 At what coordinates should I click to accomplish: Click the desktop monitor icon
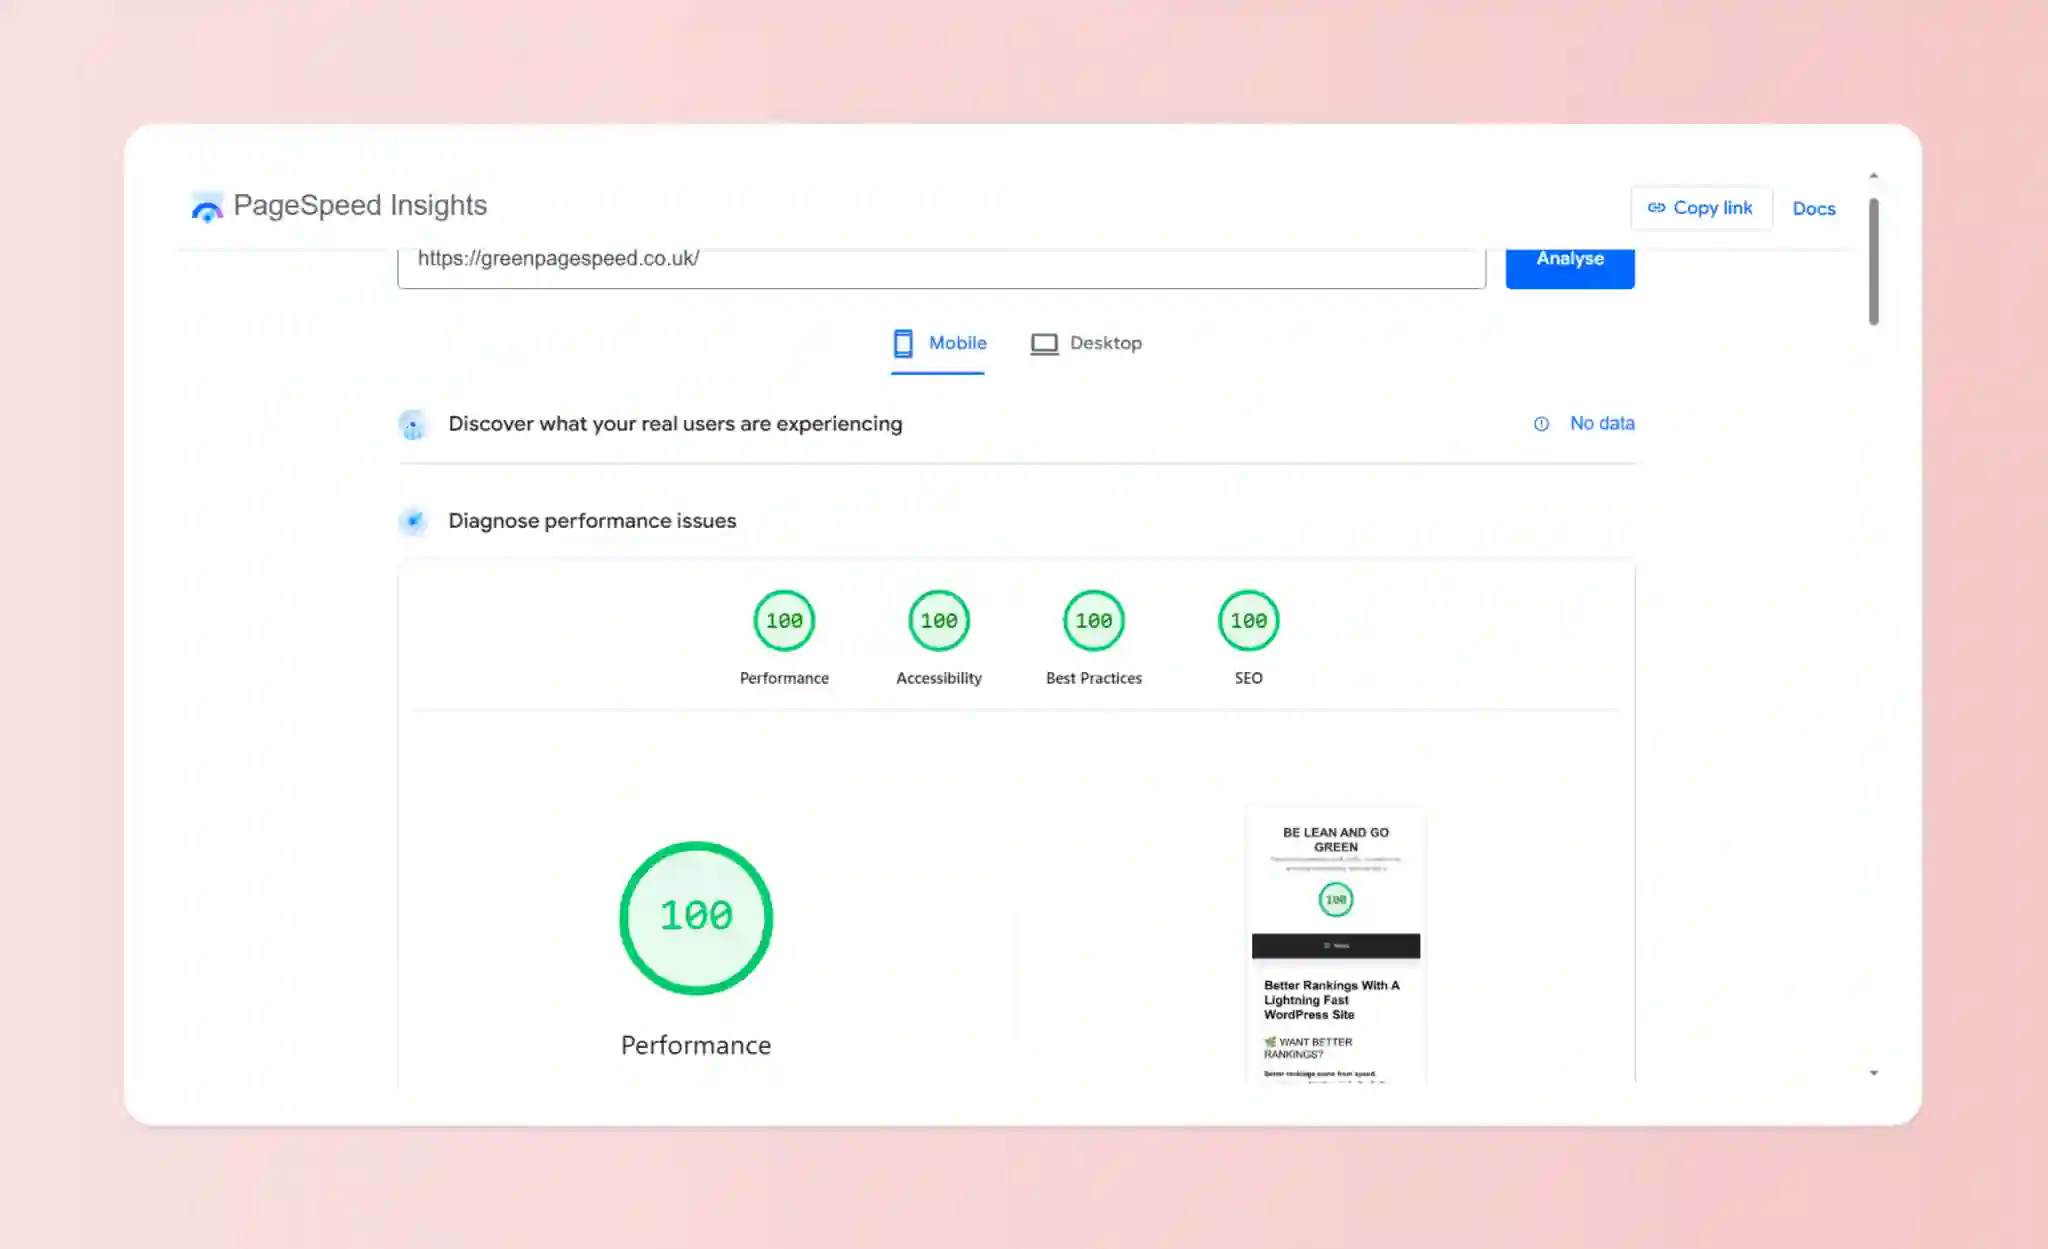coord(1044,344)
